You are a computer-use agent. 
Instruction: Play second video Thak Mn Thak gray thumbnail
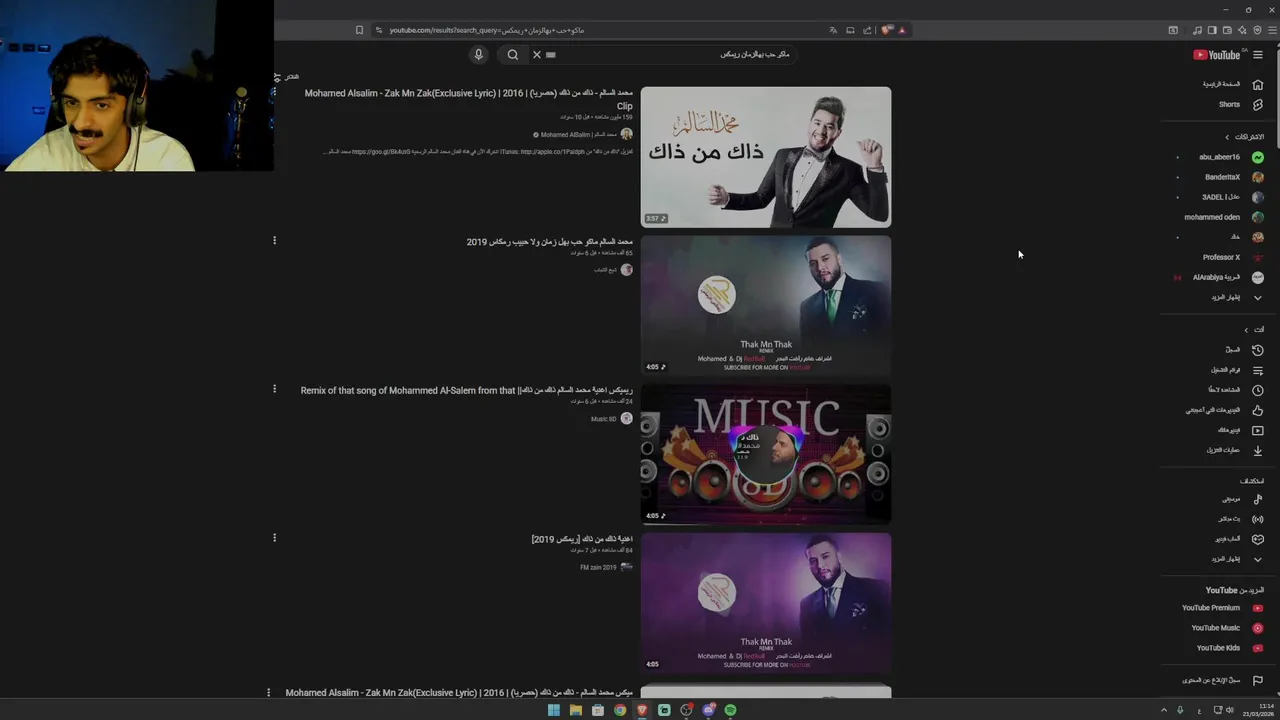[766, 305]
